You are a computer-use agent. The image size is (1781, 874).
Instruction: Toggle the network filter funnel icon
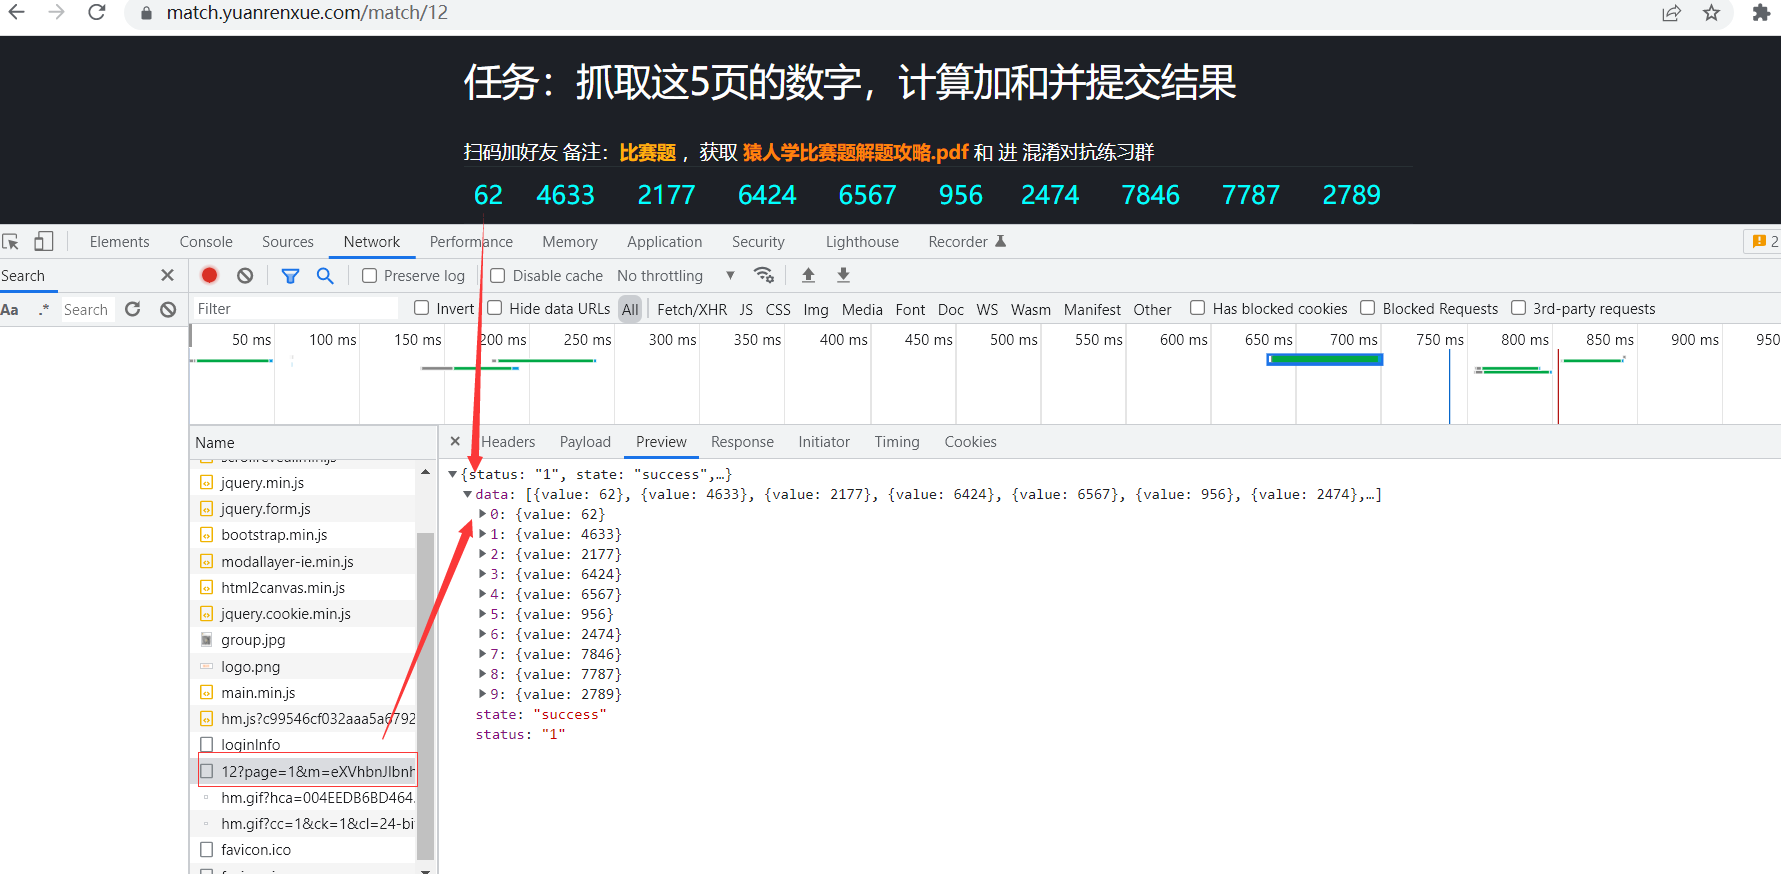coord(290,276)
